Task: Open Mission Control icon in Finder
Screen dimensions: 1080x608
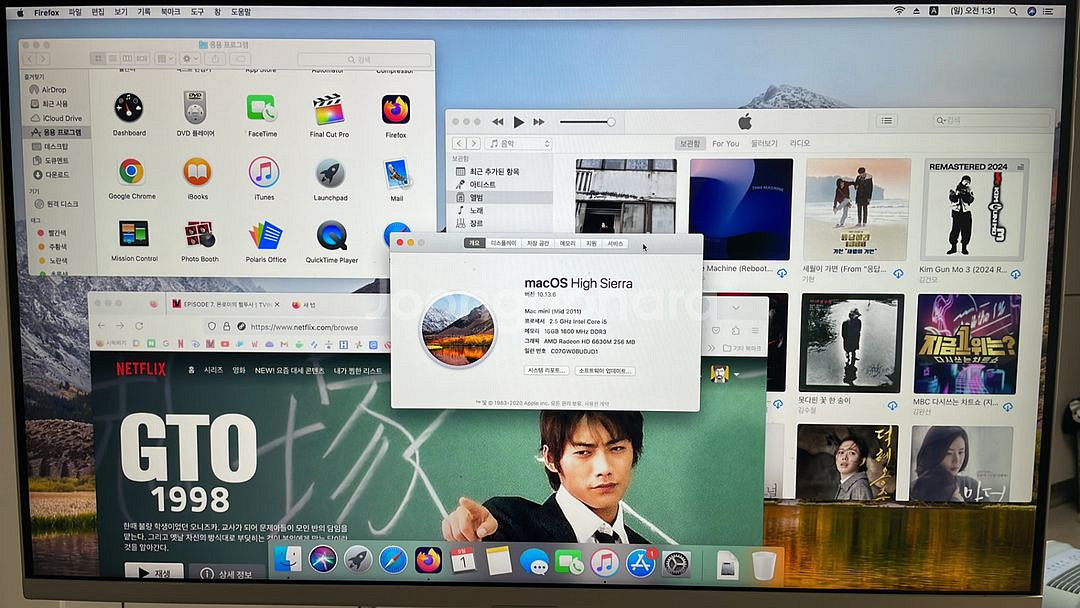Action: (134, 234)
